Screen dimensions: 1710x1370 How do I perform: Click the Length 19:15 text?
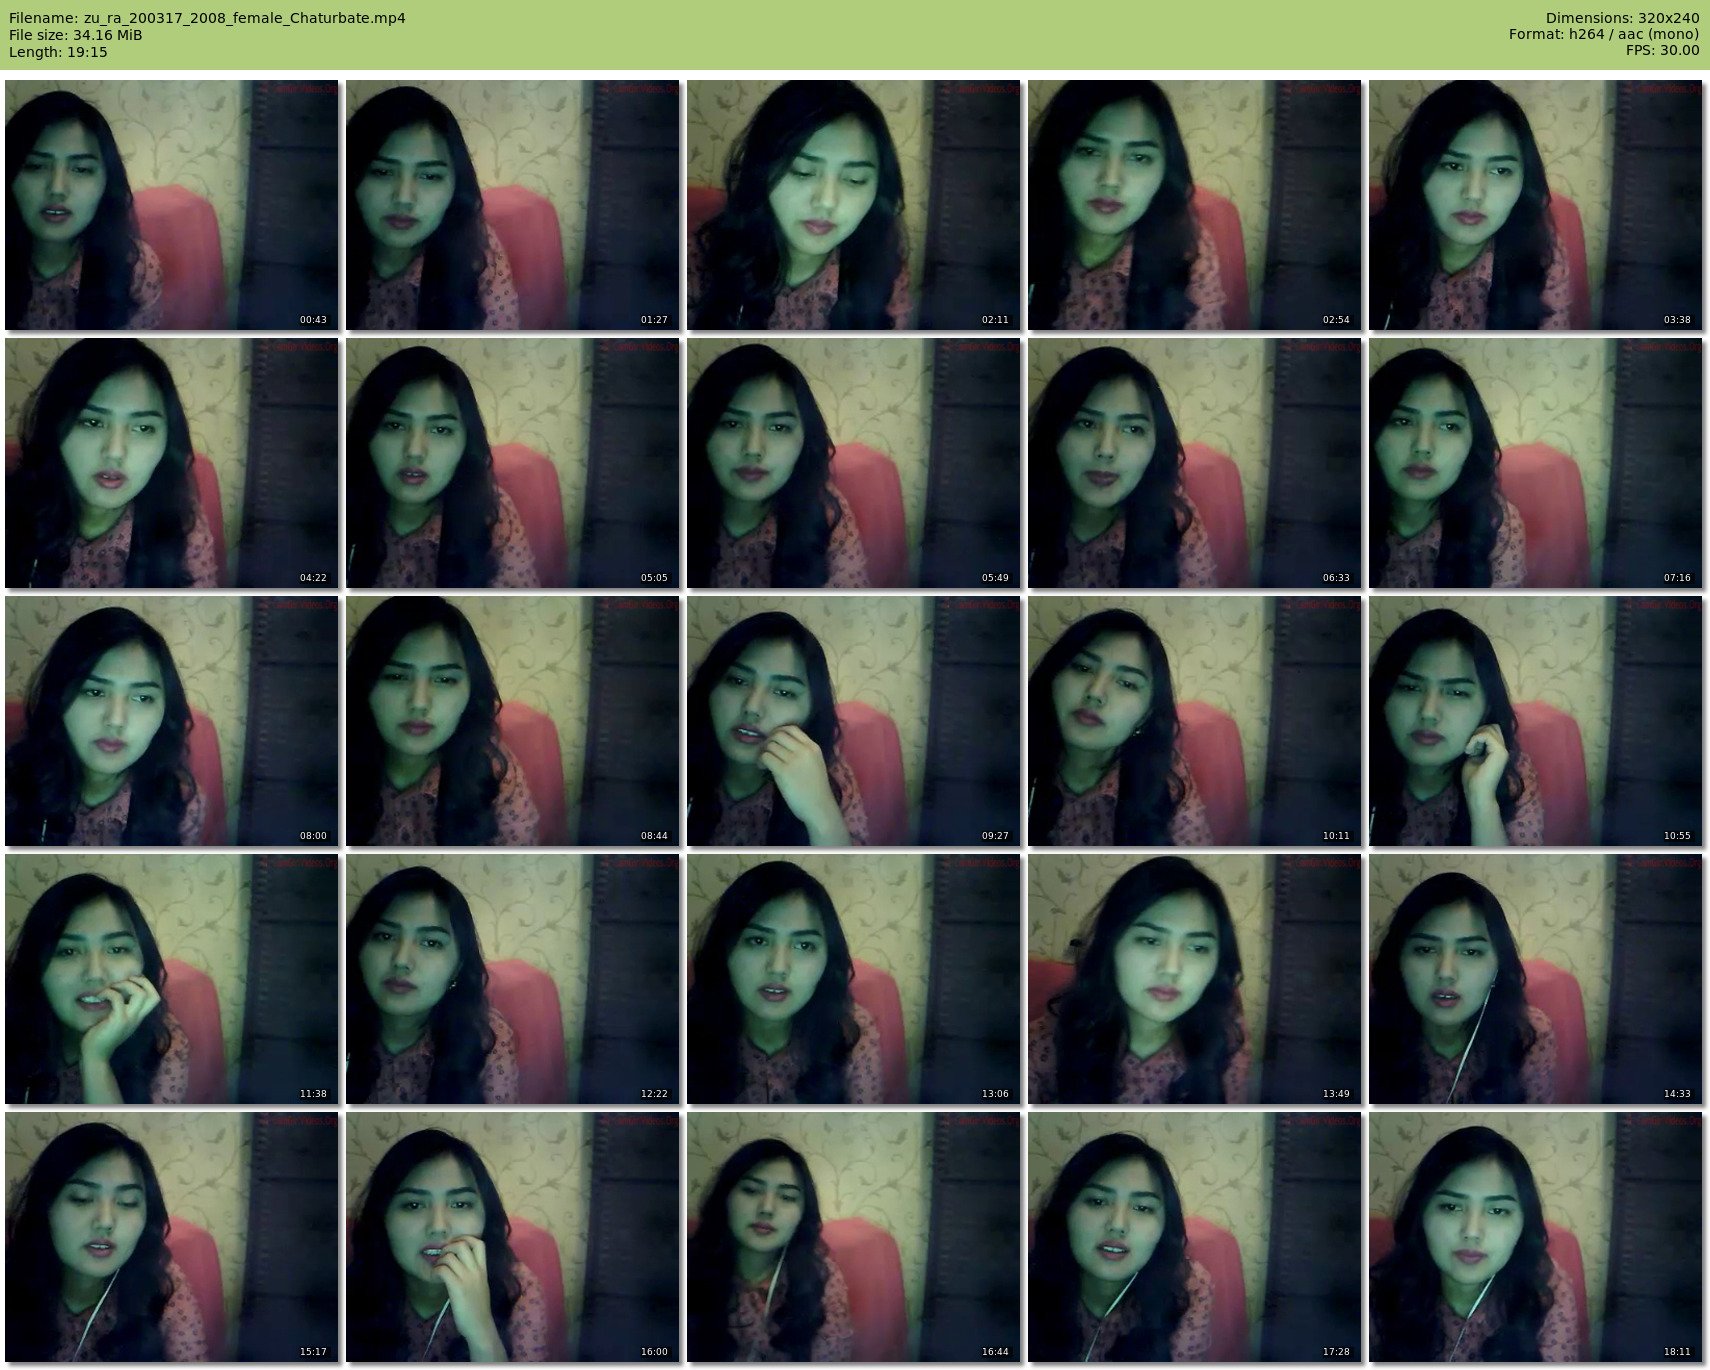point(58,52)
